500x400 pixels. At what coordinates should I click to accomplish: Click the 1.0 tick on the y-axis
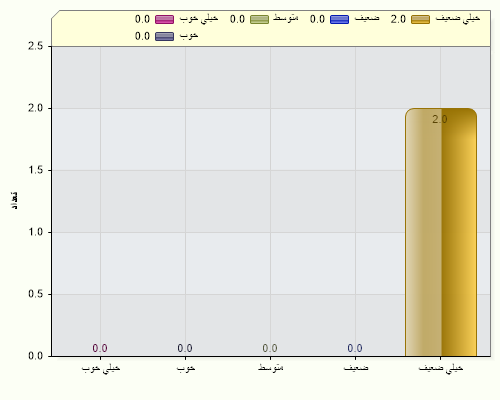click(36, 232)
